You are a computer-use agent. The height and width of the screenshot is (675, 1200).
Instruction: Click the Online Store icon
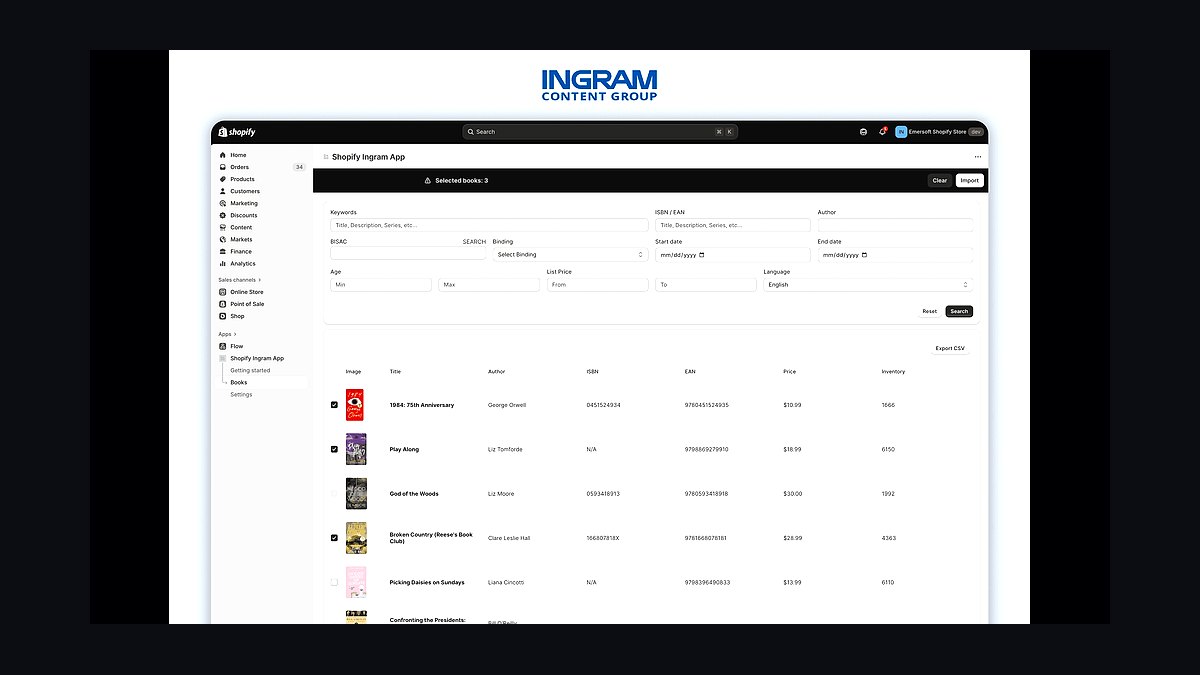click(x=222, y=292)
